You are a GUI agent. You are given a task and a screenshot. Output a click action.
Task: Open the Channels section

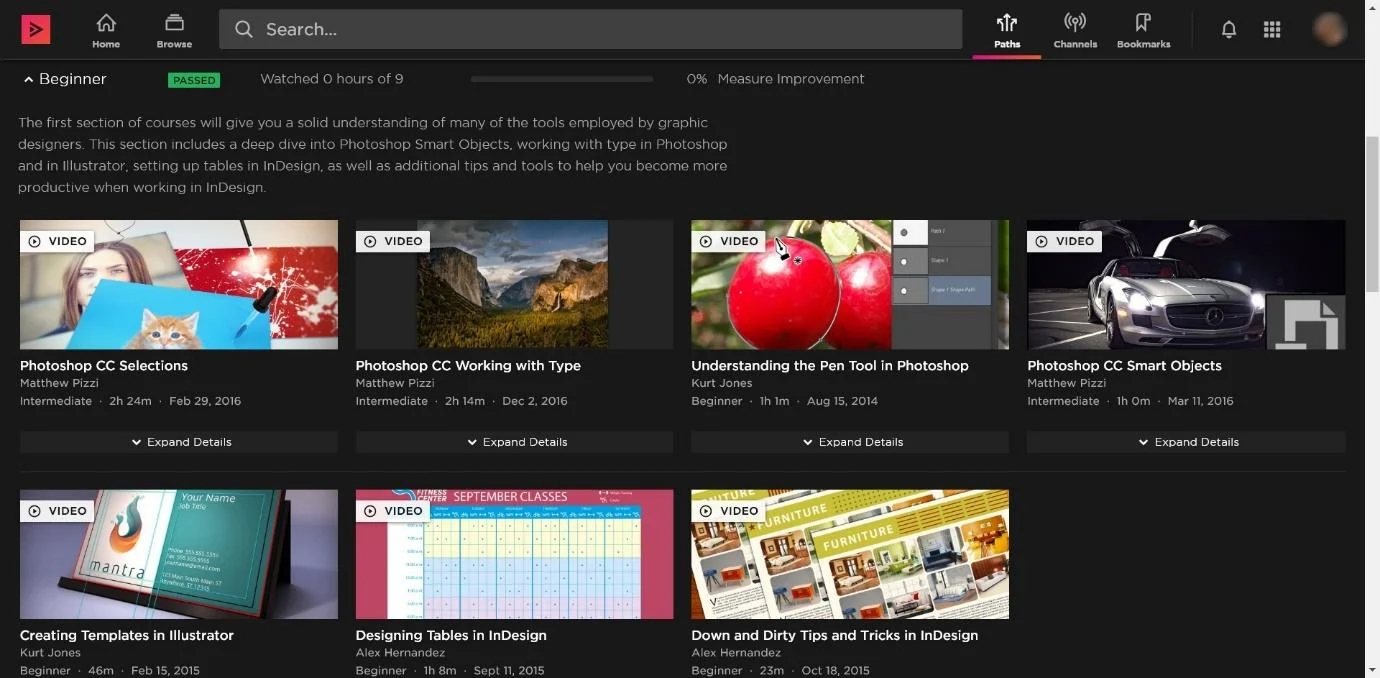[x=1075, y=31]
